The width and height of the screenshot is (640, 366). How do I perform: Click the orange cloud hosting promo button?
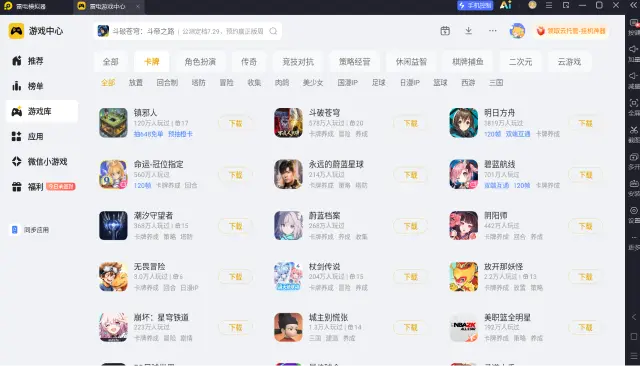(x=571, y=31)
